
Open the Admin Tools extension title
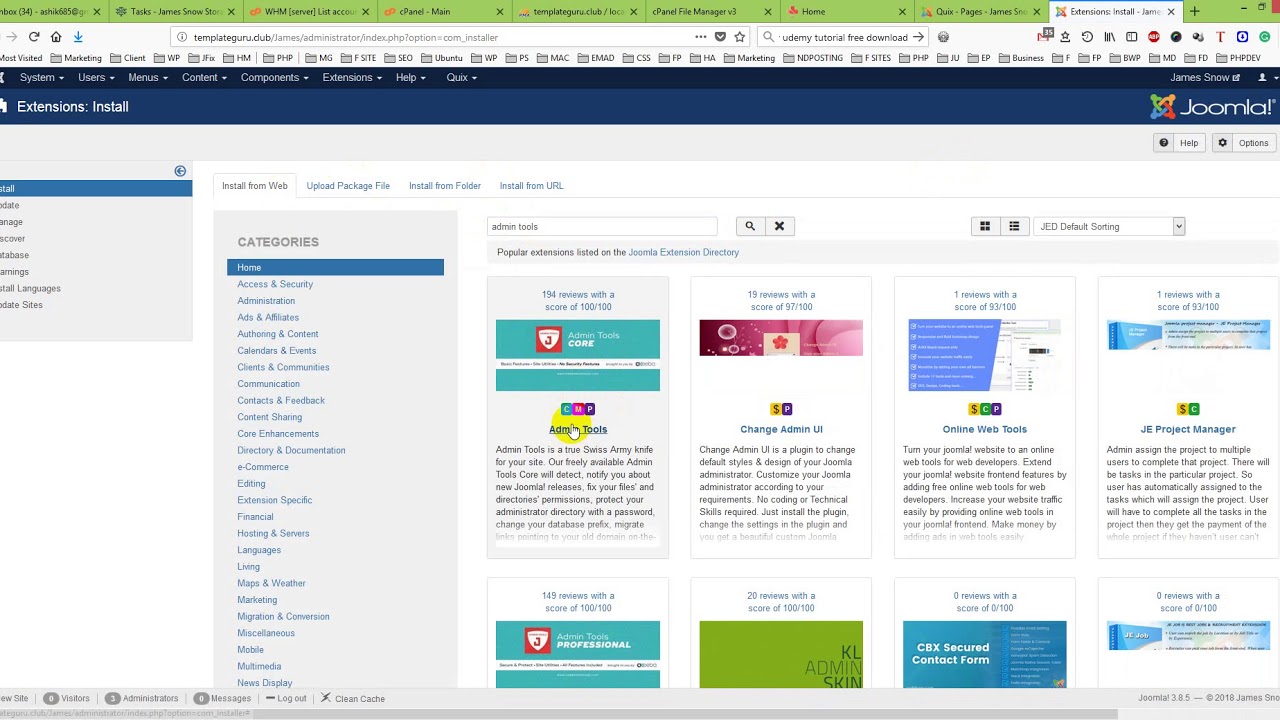point(578,429)
